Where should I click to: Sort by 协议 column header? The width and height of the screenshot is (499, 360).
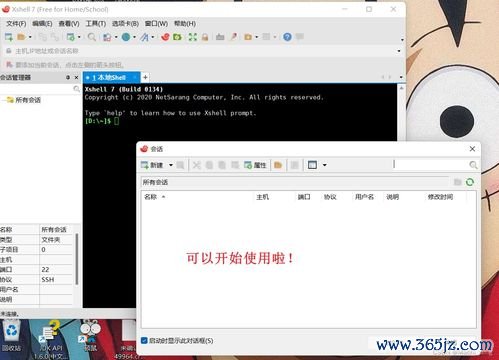(330, 197)
